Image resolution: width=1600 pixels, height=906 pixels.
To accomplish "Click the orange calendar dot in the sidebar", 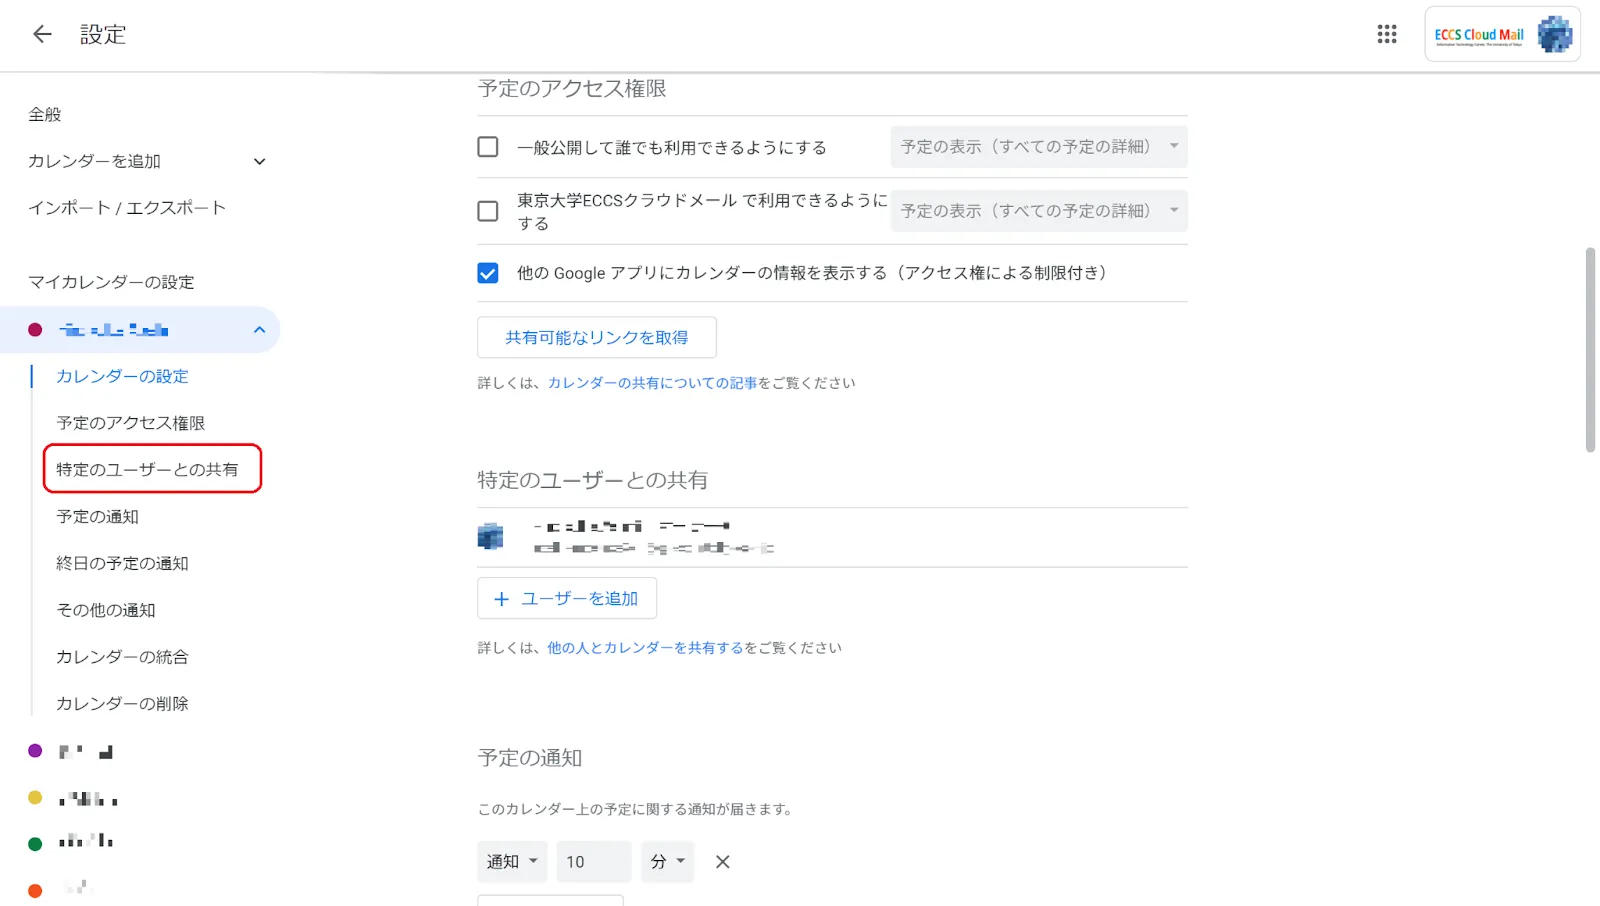I will [x=35, y=889].
